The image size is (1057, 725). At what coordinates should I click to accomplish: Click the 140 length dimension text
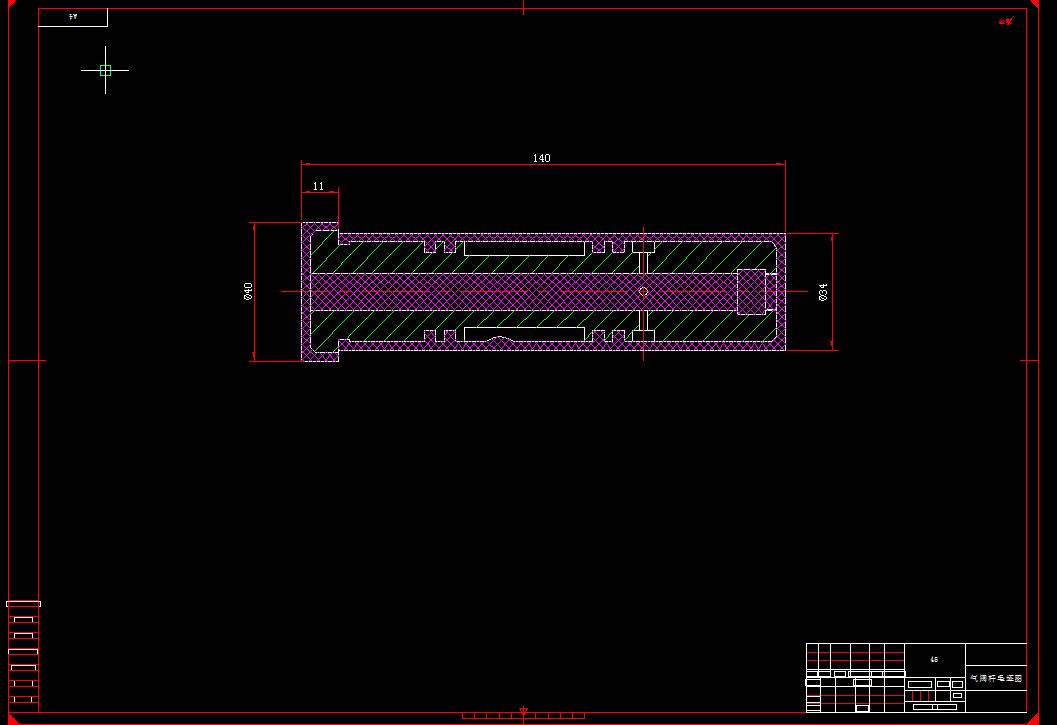541,157
